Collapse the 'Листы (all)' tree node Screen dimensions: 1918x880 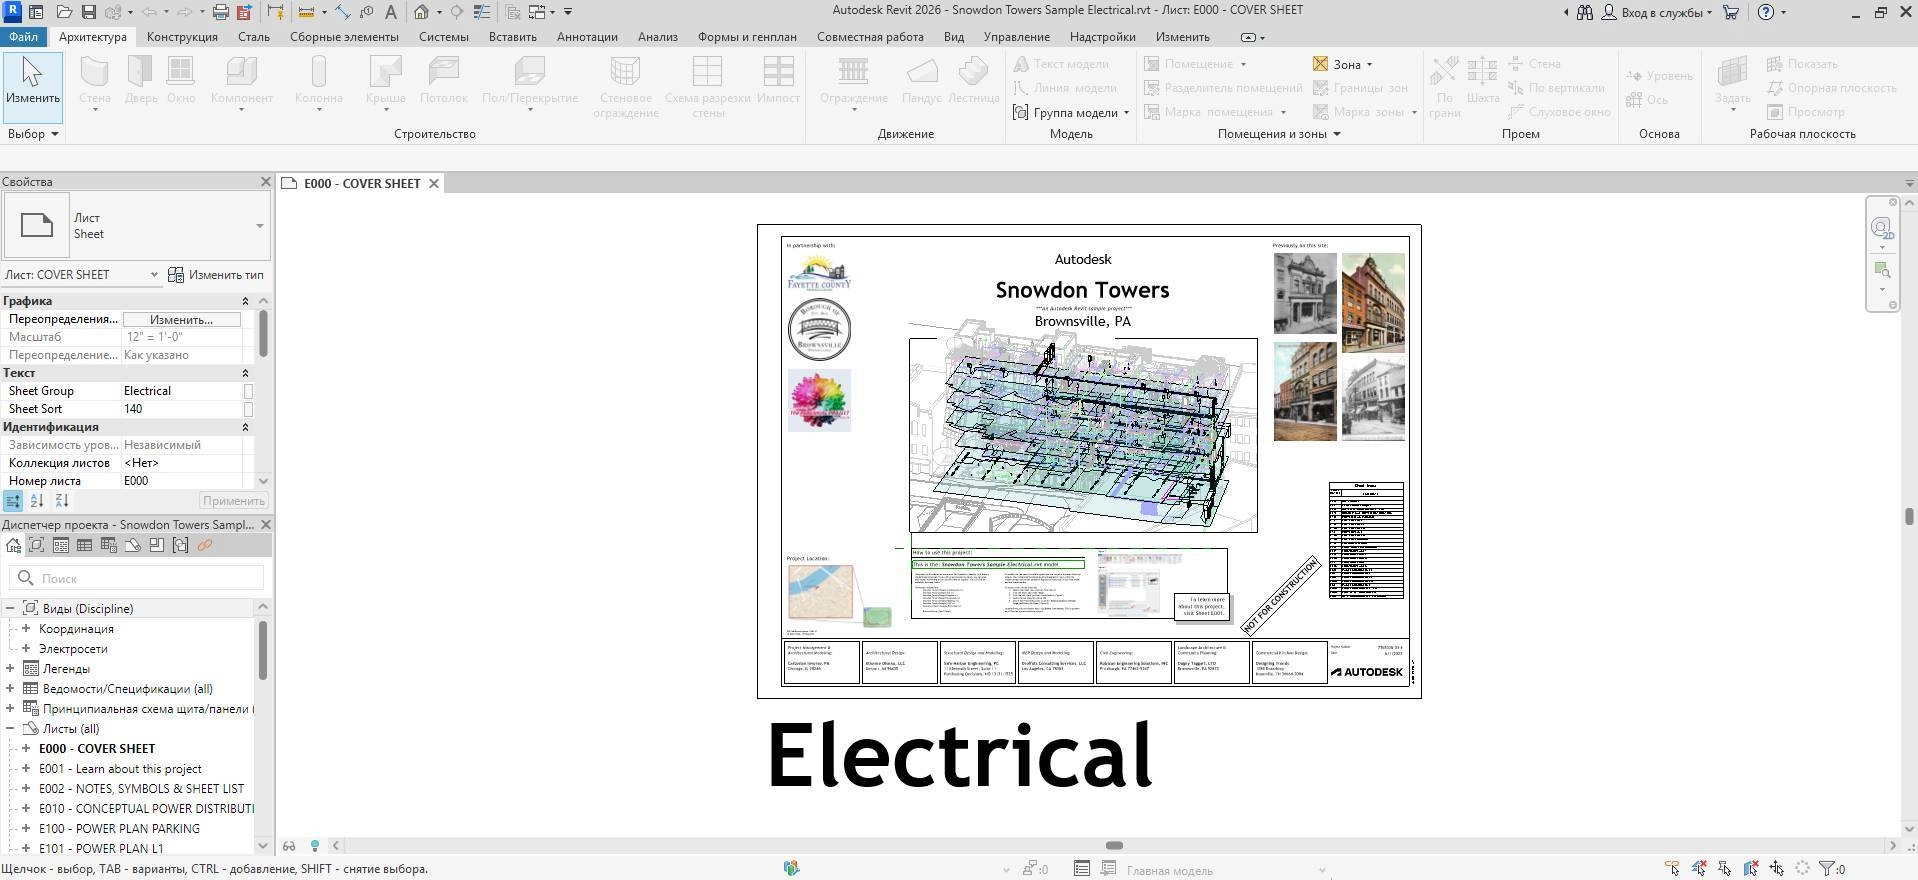[10, 729]
